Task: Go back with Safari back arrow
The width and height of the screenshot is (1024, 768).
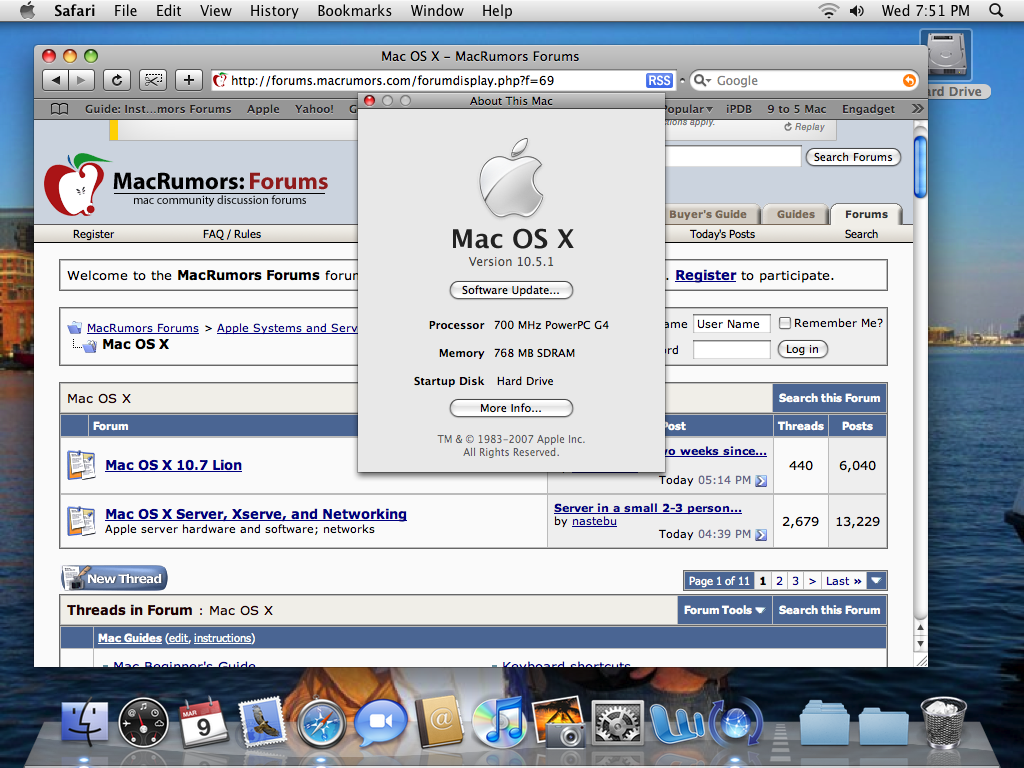Action: 56,80
